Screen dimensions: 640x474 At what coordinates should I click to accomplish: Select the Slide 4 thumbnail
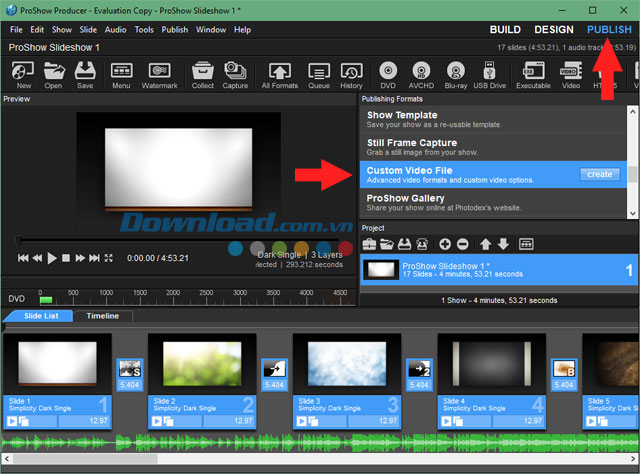pos(492,363)
